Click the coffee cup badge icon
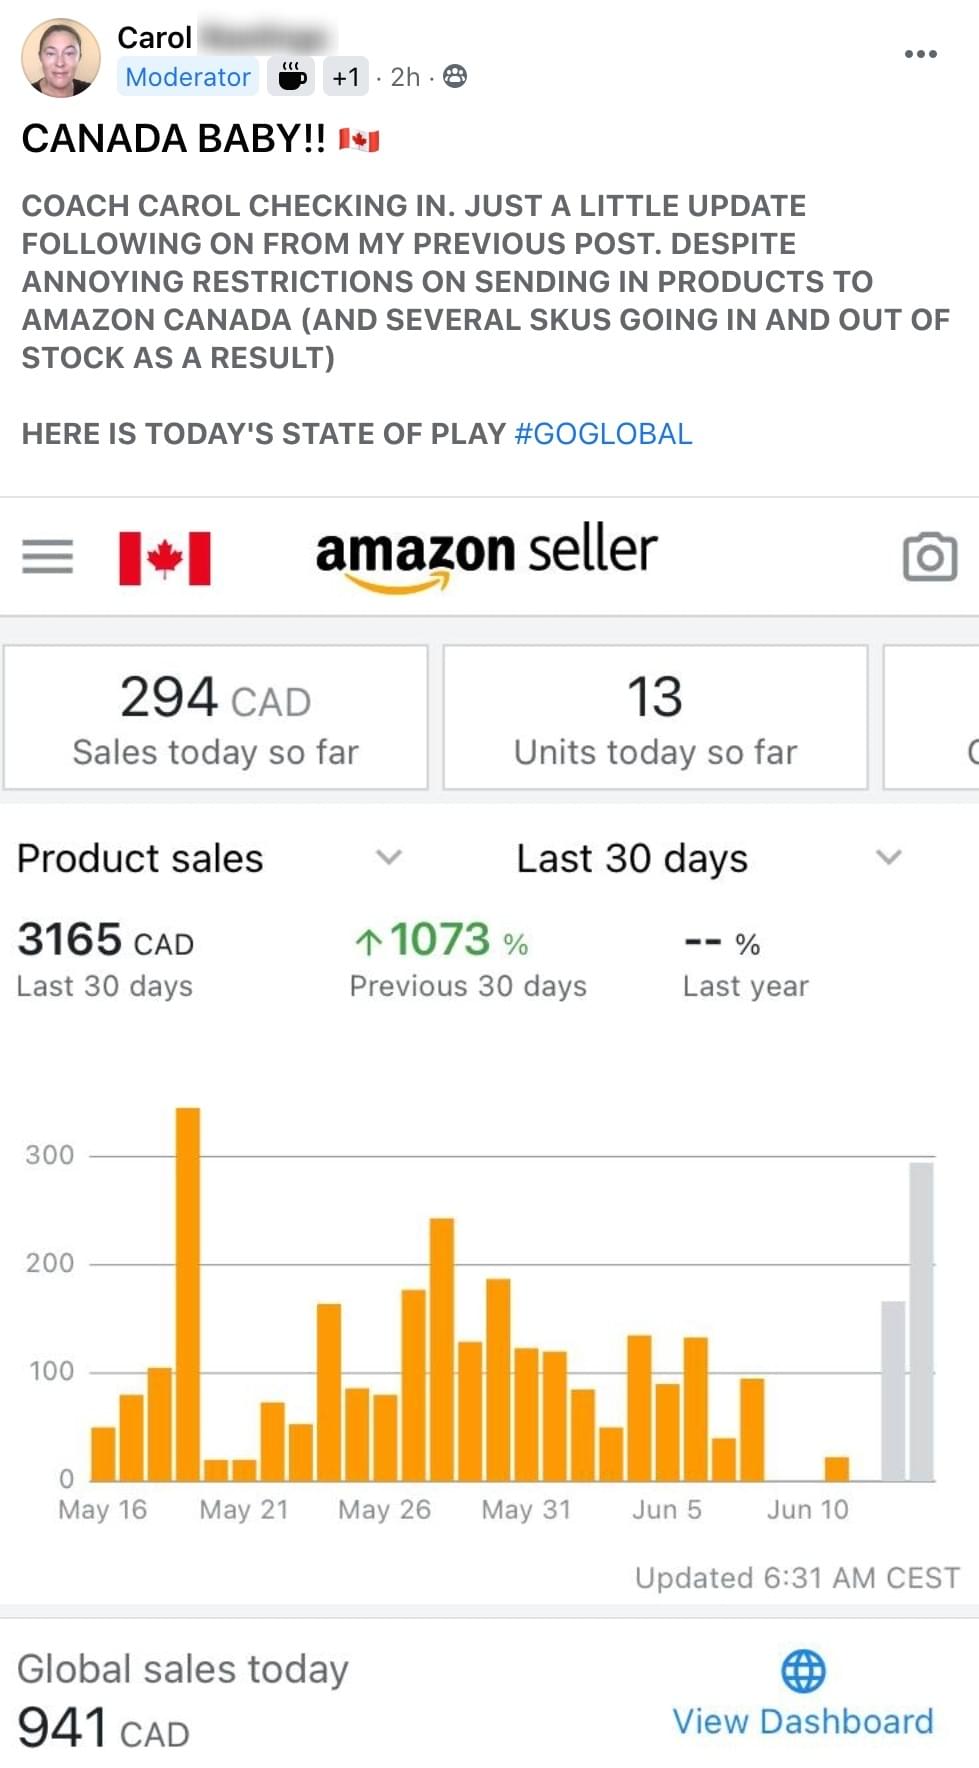 pos(292,77)
